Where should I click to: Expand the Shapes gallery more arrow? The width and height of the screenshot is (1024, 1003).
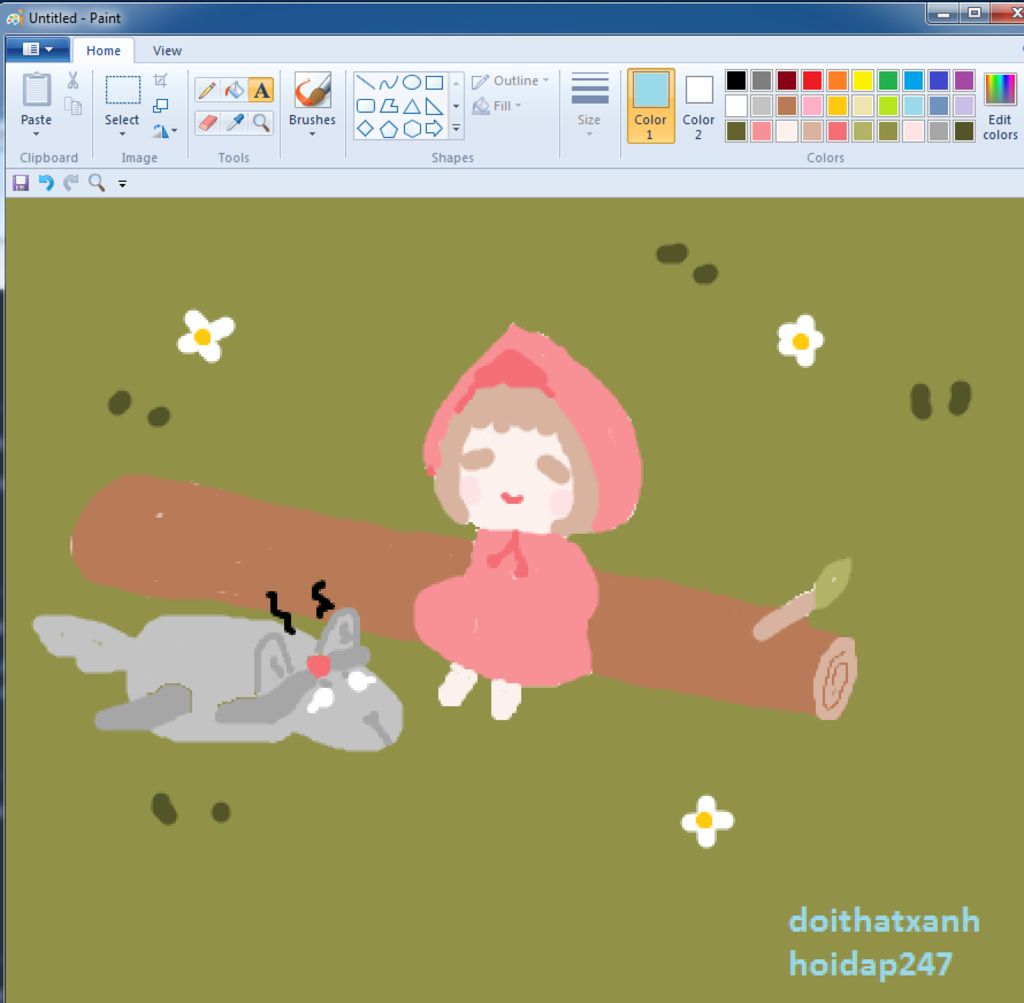456,129
